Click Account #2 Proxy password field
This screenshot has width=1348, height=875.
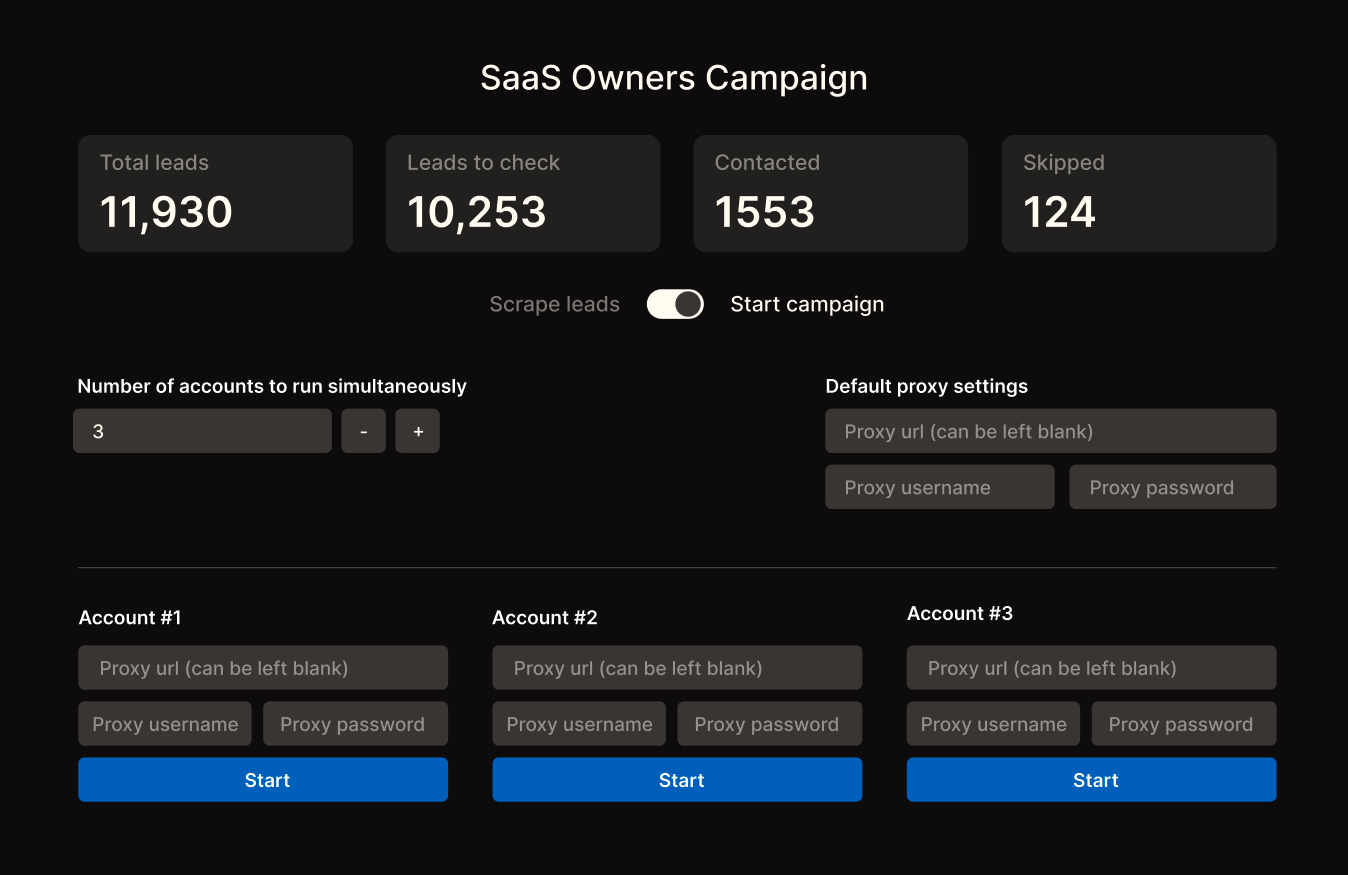pyautogui.click(x=769, y=724)
